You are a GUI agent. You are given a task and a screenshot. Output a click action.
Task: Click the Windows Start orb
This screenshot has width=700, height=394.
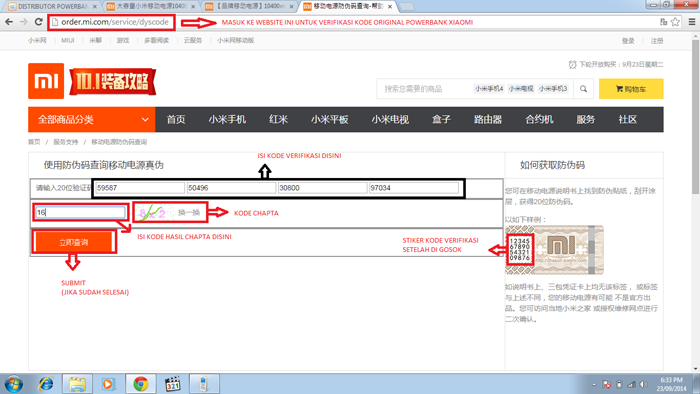(13, 384)
